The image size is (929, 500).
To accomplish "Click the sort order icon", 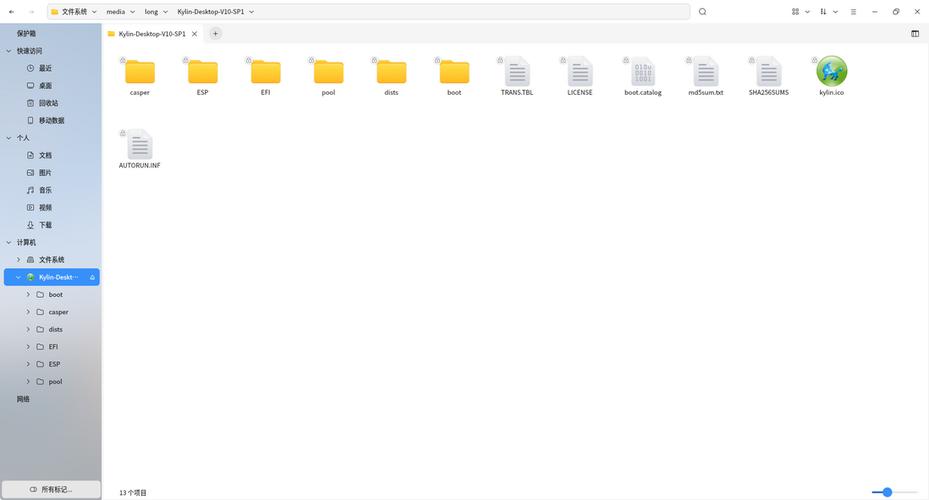I will [823, 12].
